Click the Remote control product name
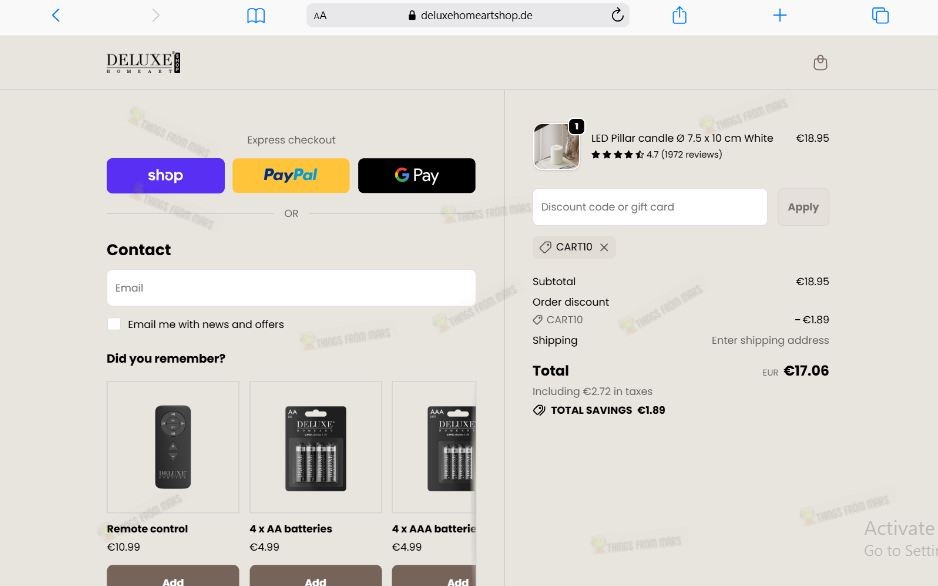The width and height of the screenshot is (938, 586). pos(147,529)
